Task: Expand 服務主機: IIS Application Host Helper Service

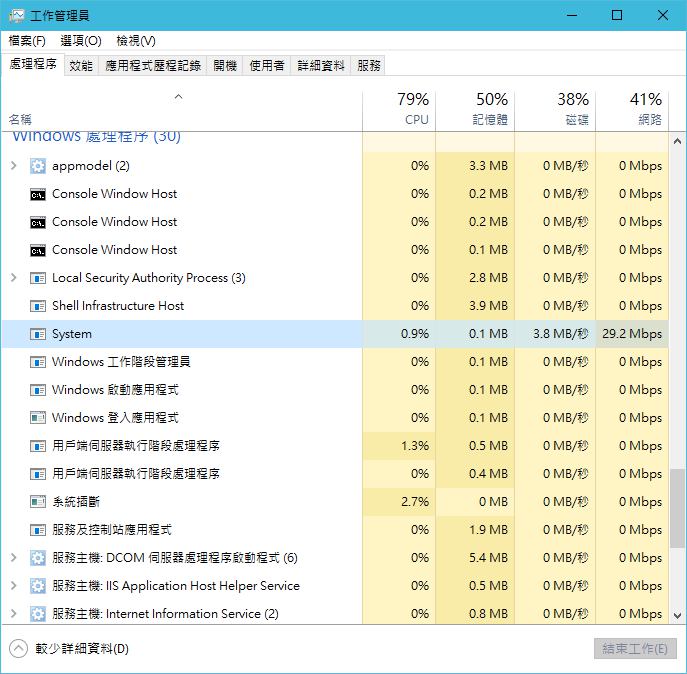Action: click(14, 585)
